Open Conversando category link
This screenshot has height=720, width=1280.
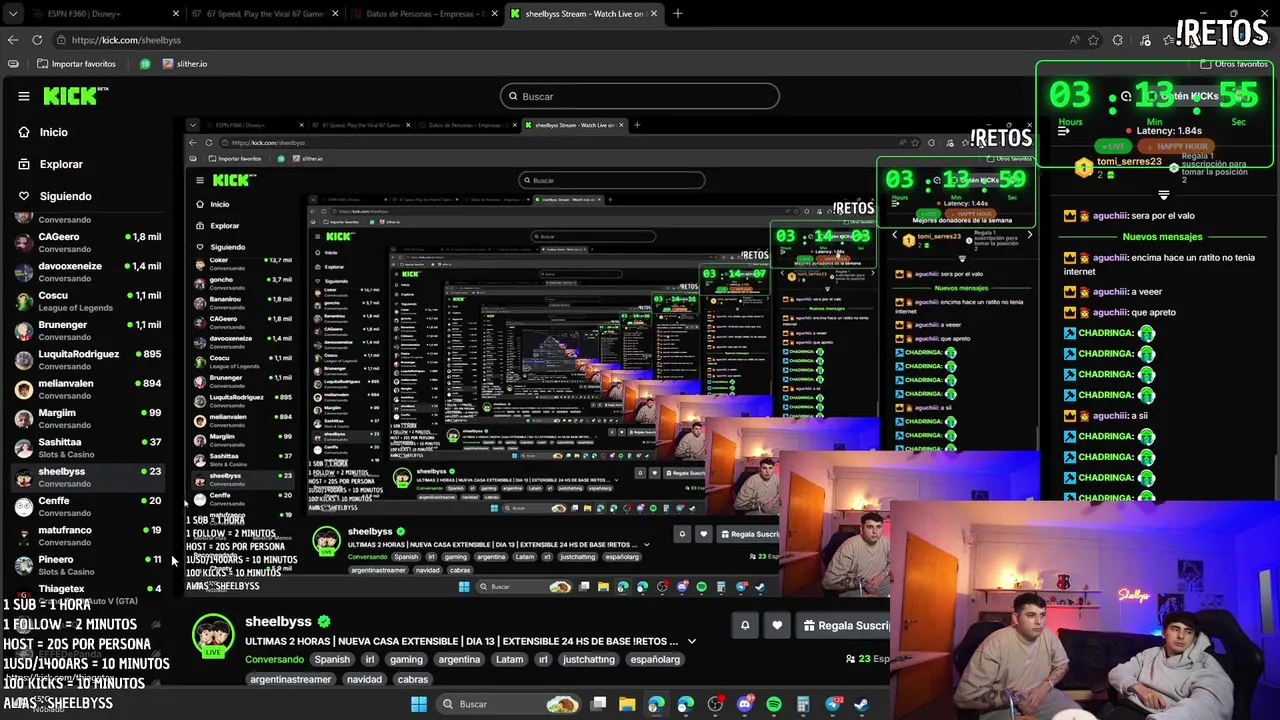pos(274,659)
